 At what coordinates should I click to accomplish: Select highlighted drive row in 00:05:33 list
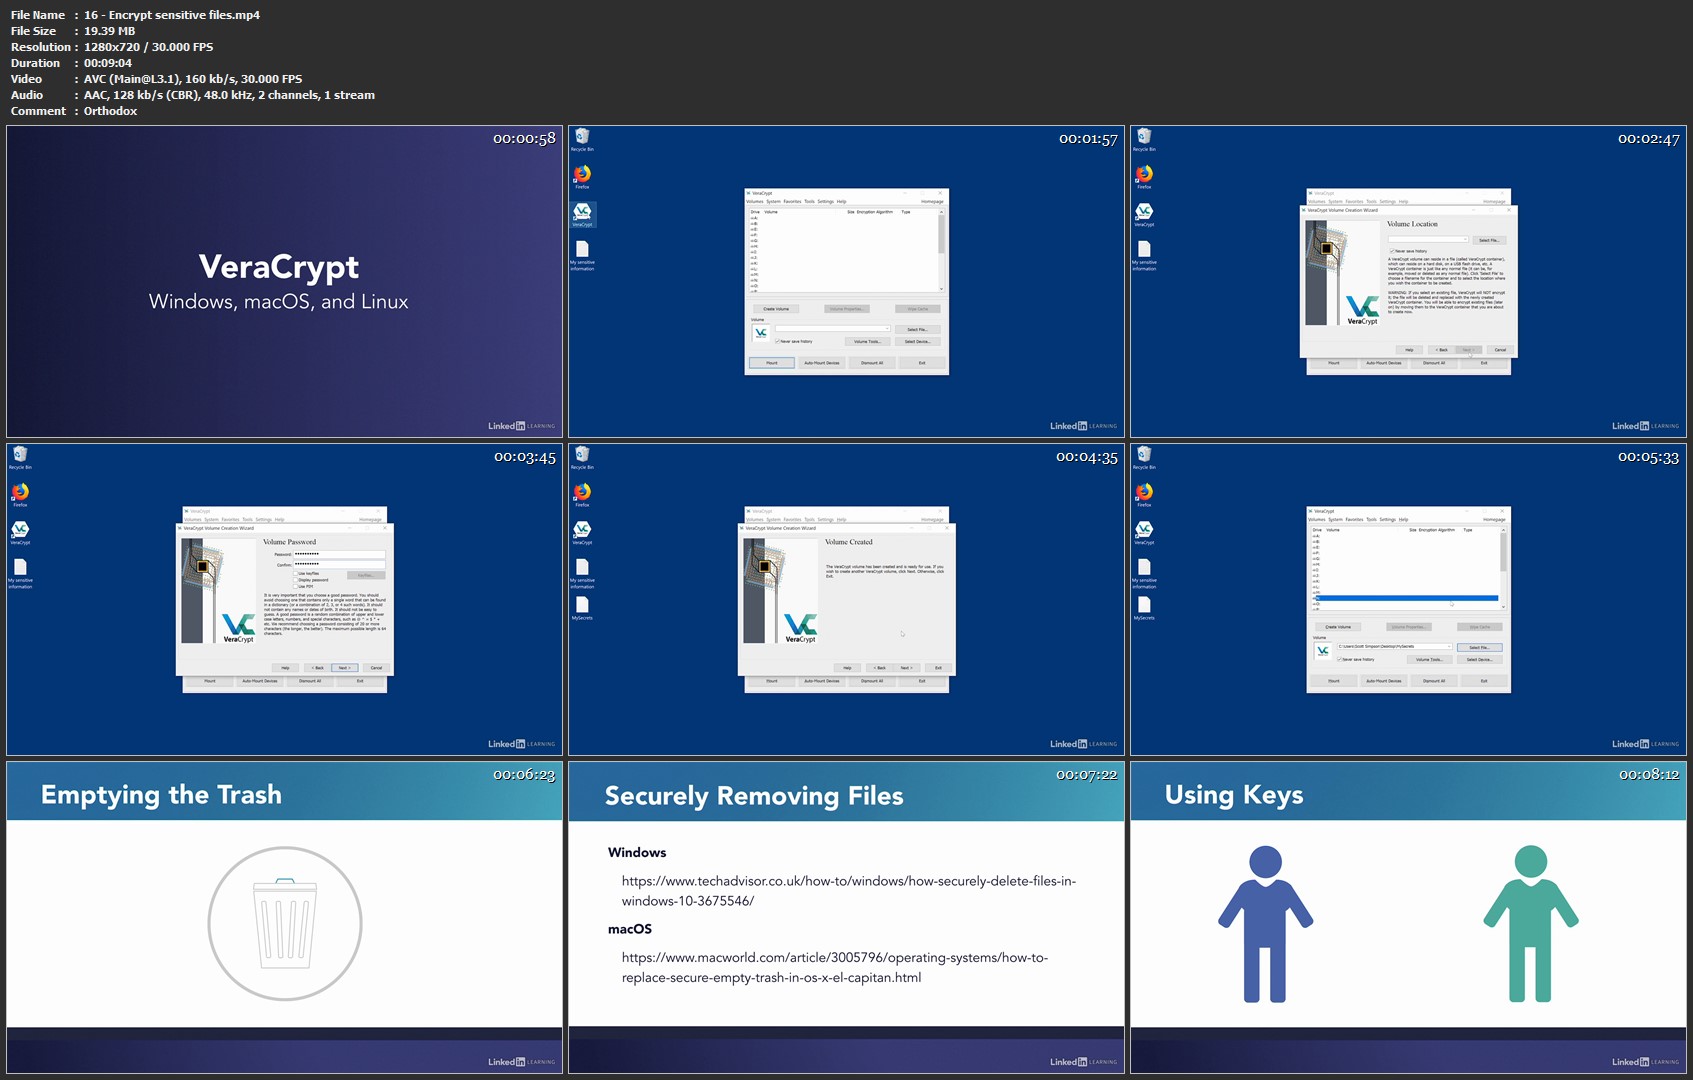point(1407,598)
